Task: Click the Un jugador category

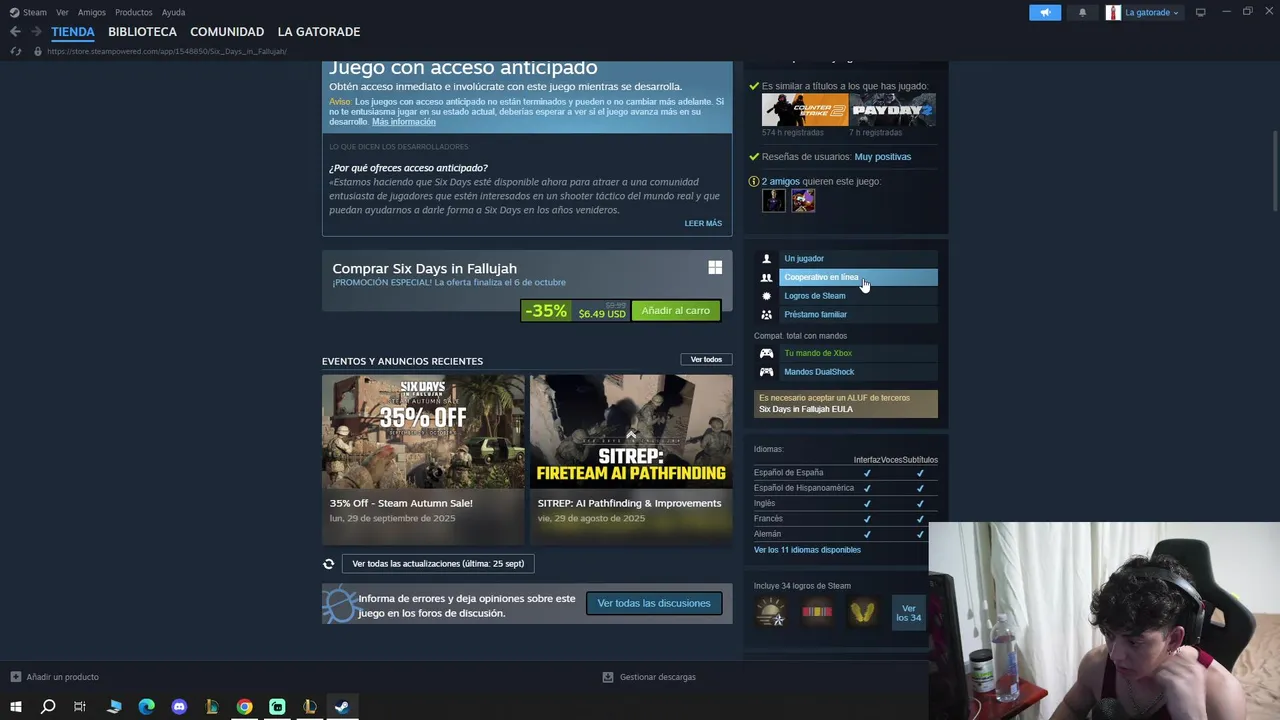Action: pyautogui.click(x=858, y=259)
